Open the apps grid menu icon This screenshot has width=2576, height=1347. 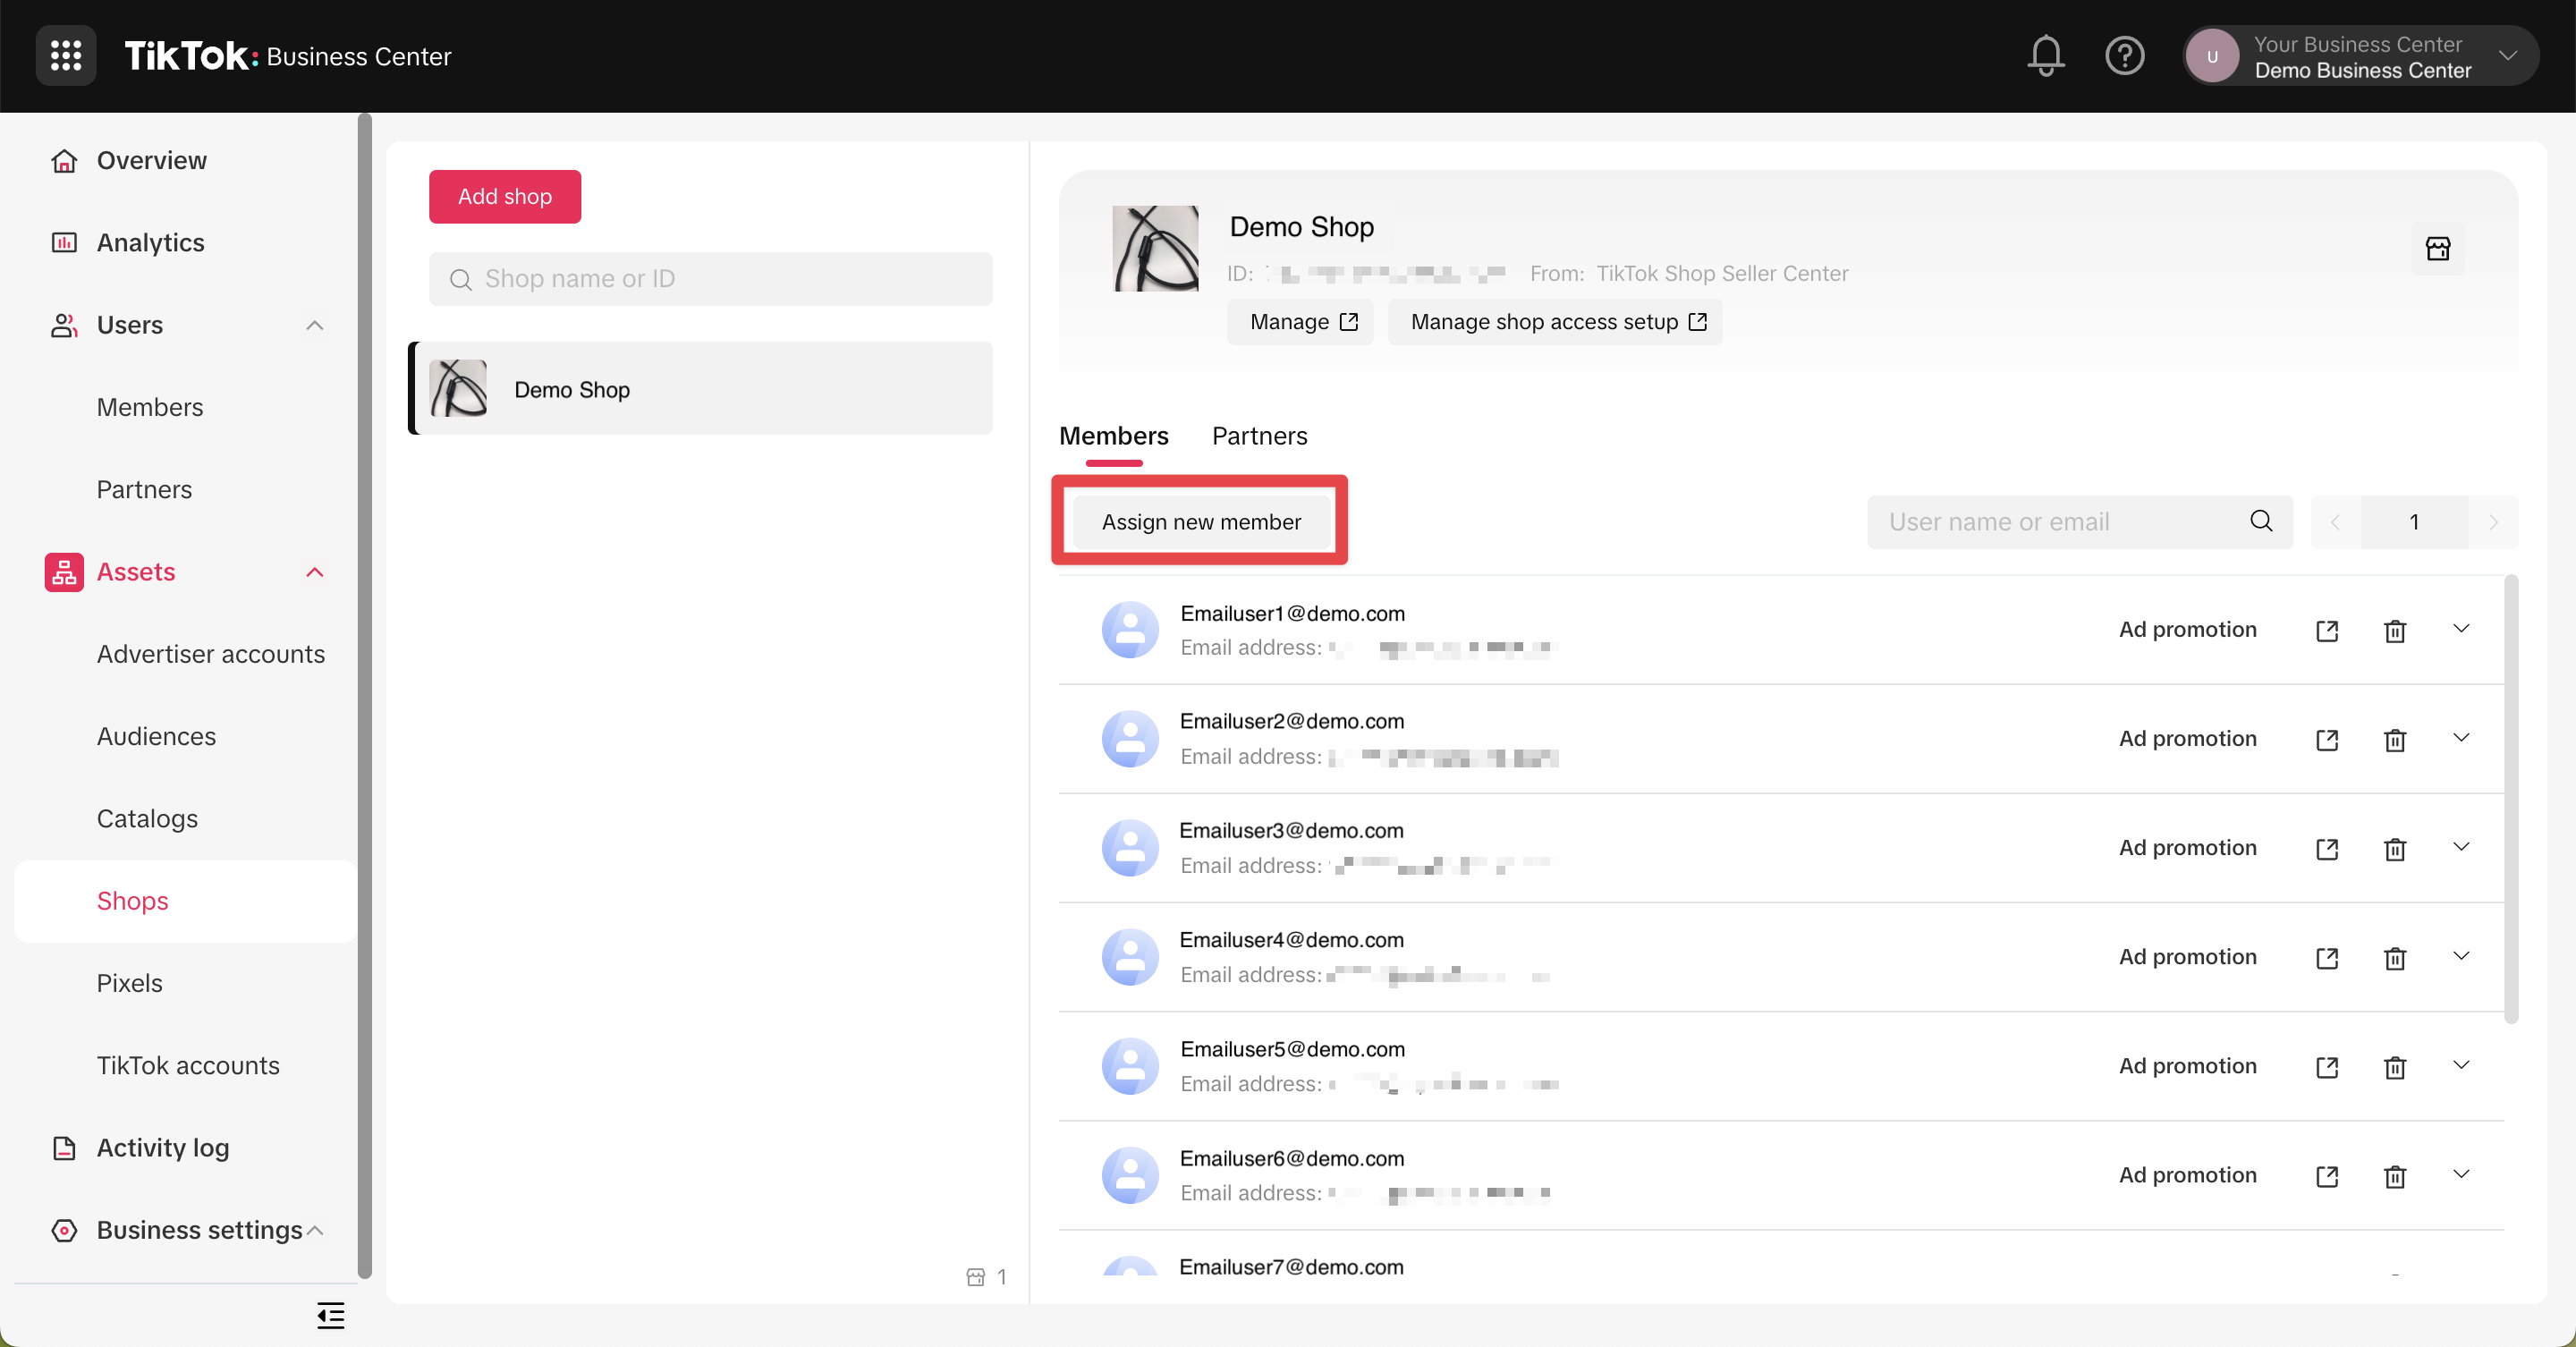(66, 56)
